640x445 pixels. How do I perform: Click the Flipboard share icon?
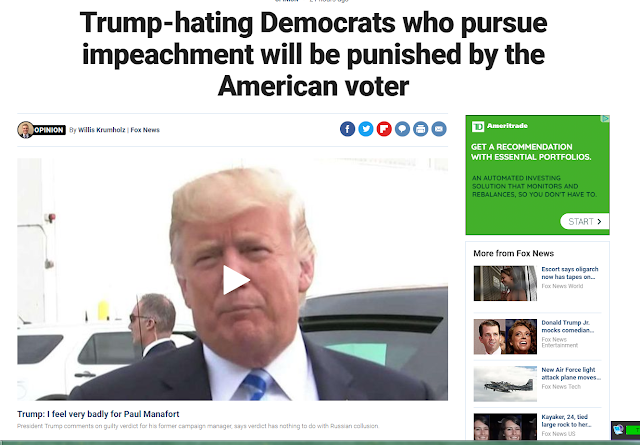tap(384, 129)
